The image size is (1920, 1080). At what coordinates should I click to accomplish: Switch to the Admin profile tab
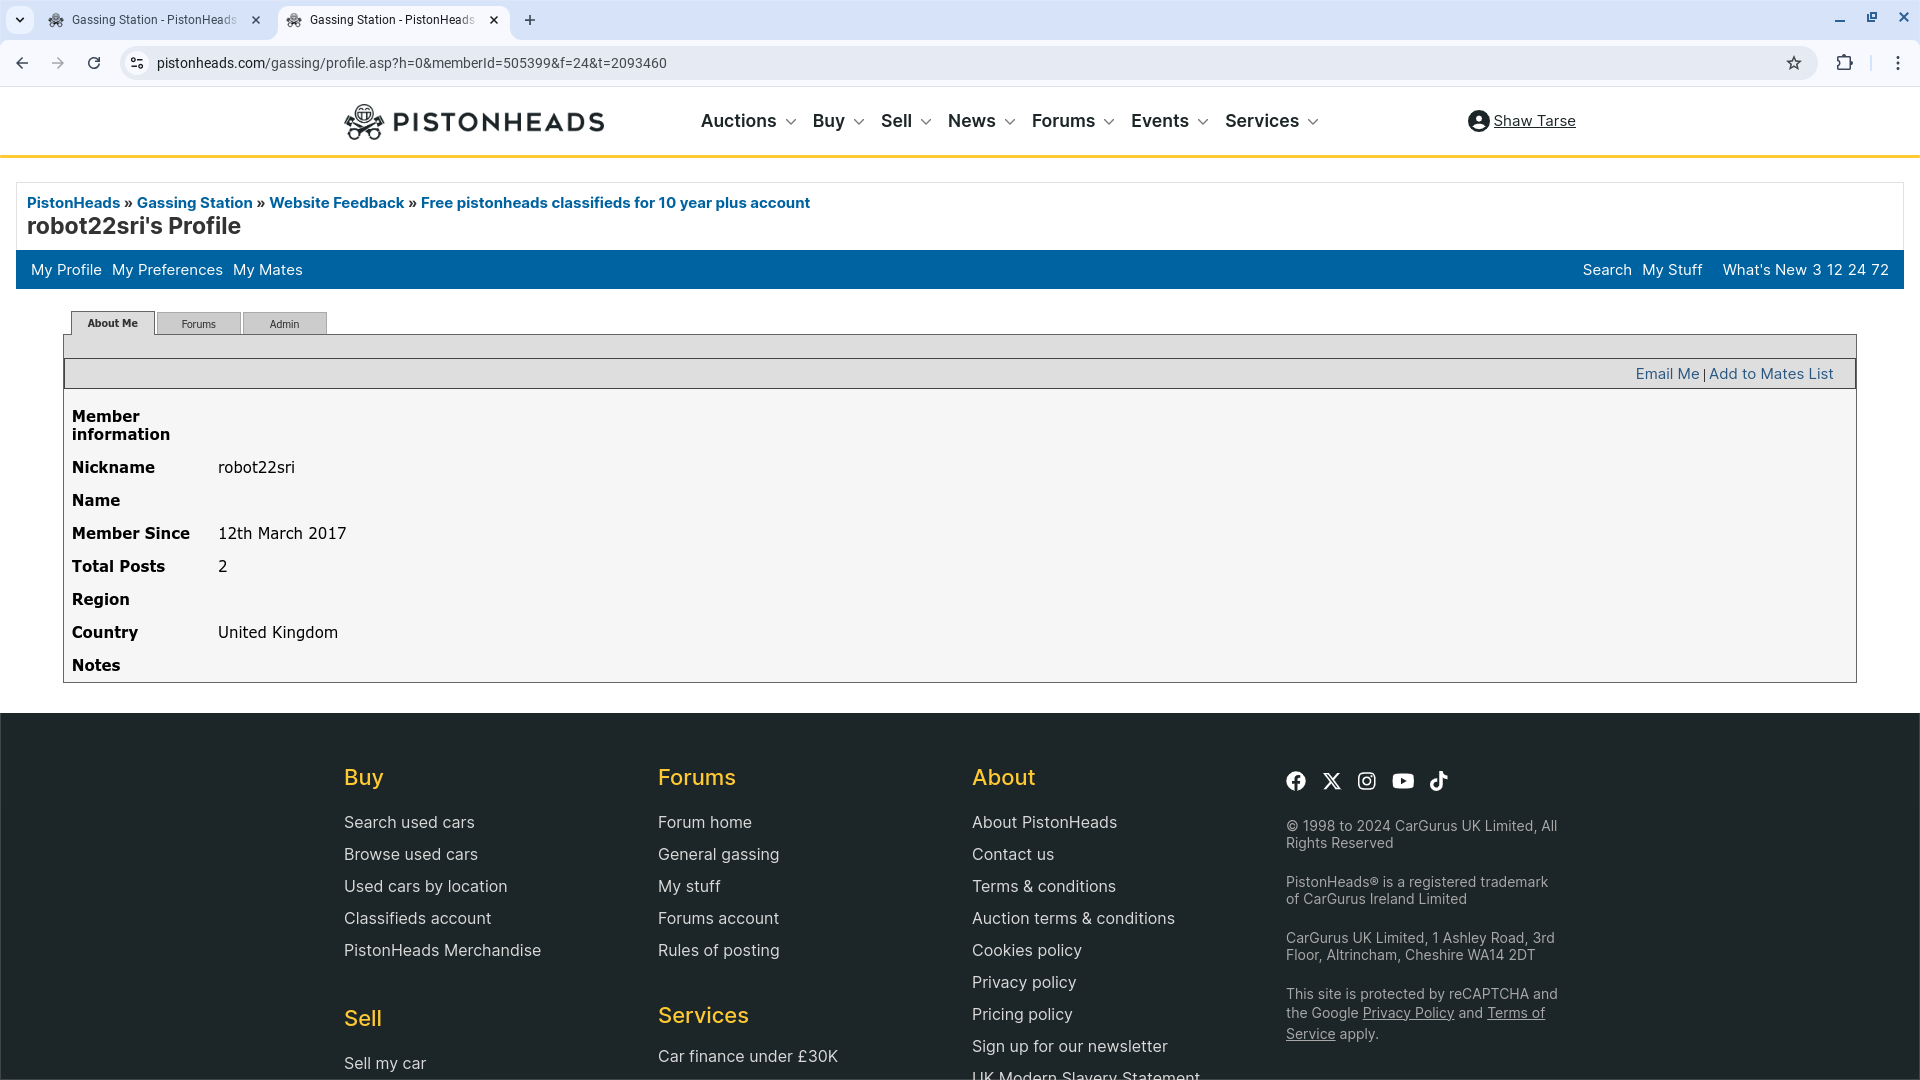pos(284,324)
